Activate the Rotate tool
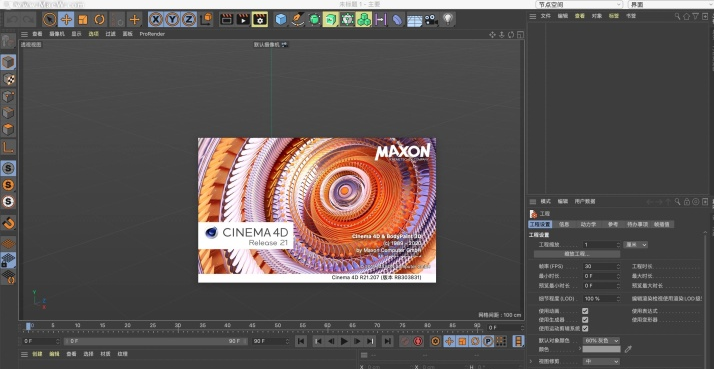Screen dimensions: 714x369 click(x=100, y=20)
